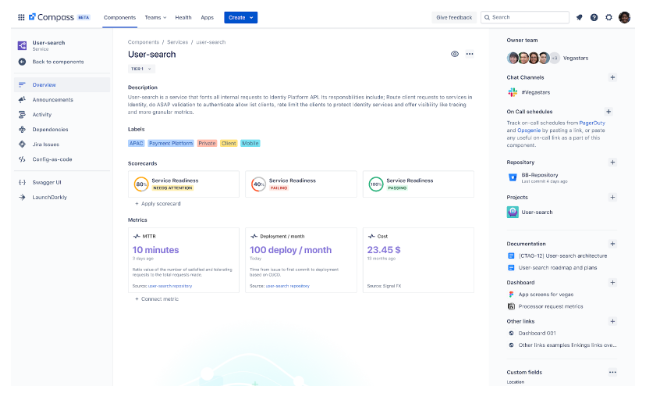Add a project with plus icon
Viewport: 645px width, 394px height.
point(613,197)
